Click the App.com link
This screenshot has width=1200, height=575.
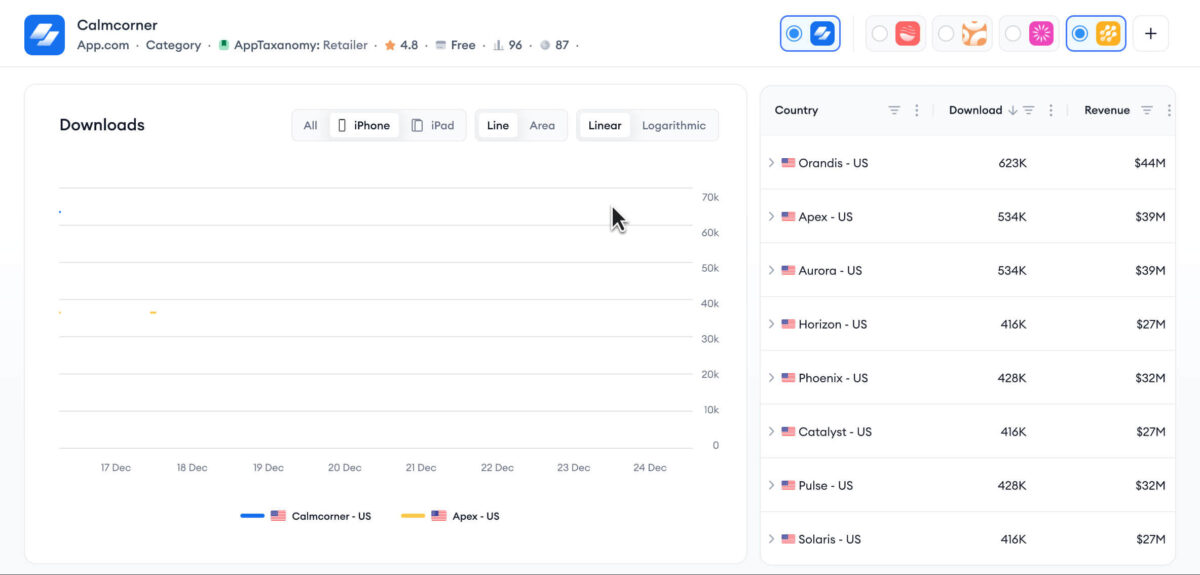click(x=103, y=45)
